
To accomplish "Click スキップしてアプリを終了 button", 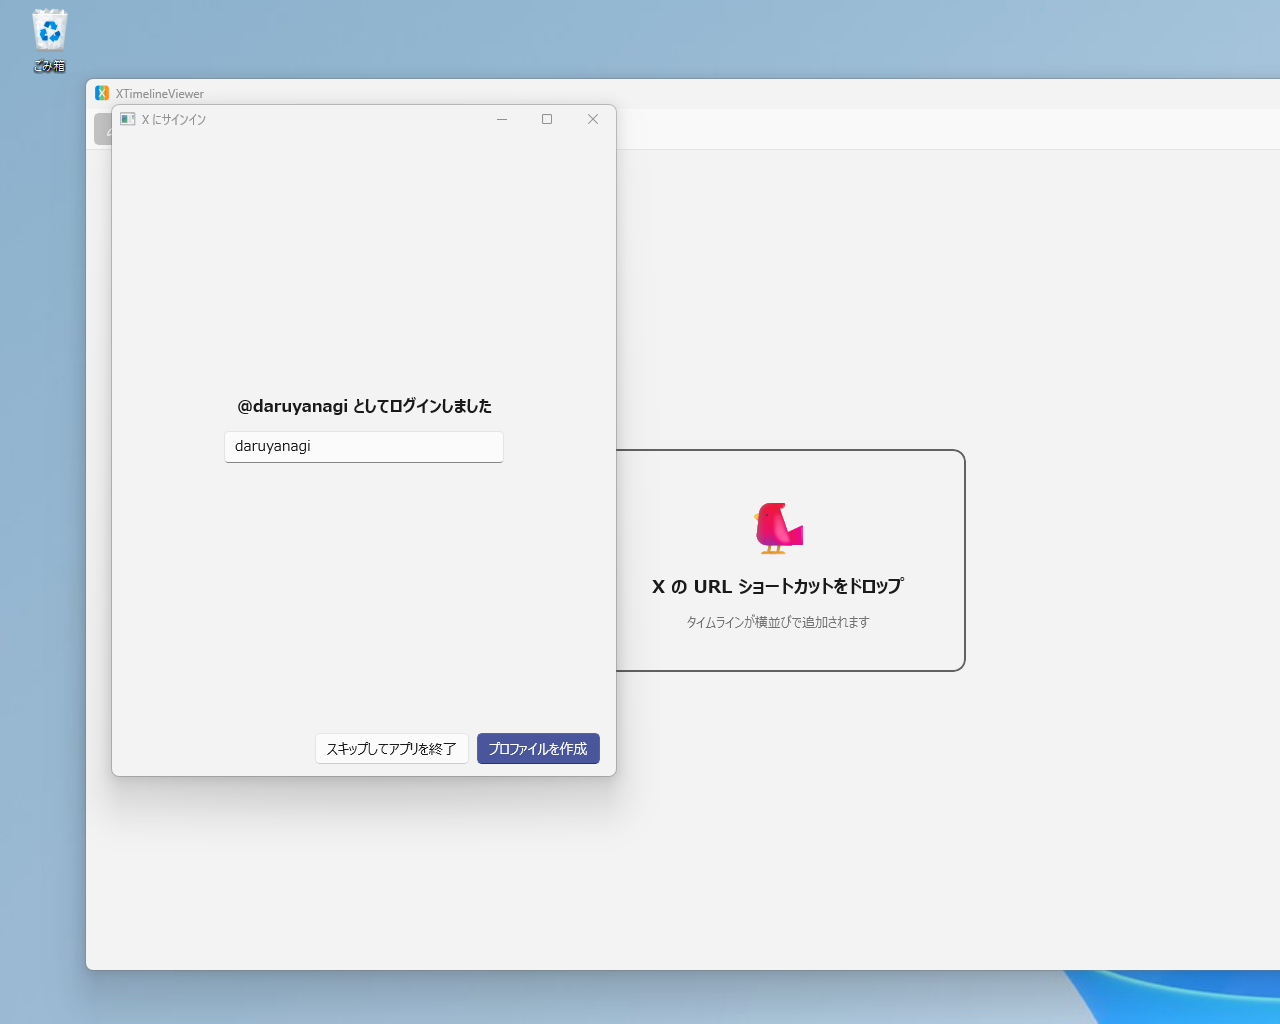I will click(391, 748).
